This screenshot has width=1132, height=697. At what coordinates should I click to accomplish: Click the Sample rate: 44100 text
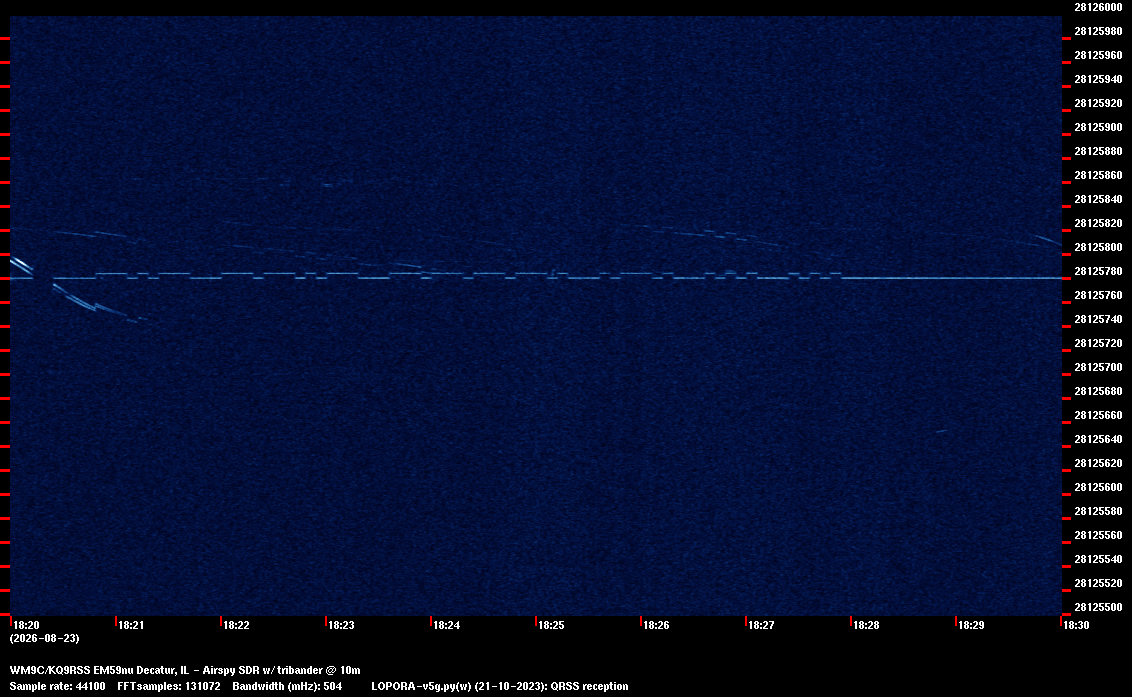click(x=57, y=686)
